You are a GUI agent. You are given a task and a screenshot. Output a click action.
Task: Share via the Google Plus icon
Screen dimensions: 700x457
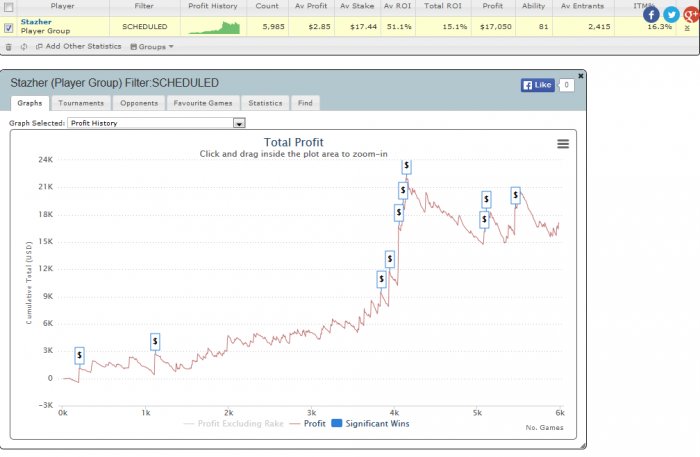691,15
